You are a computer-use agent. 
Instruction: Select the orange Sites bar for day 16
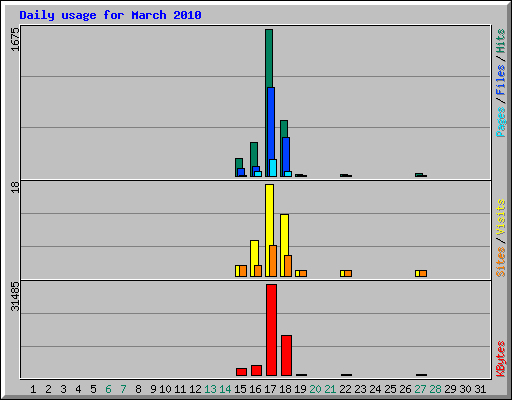click(x=258, y=271)
